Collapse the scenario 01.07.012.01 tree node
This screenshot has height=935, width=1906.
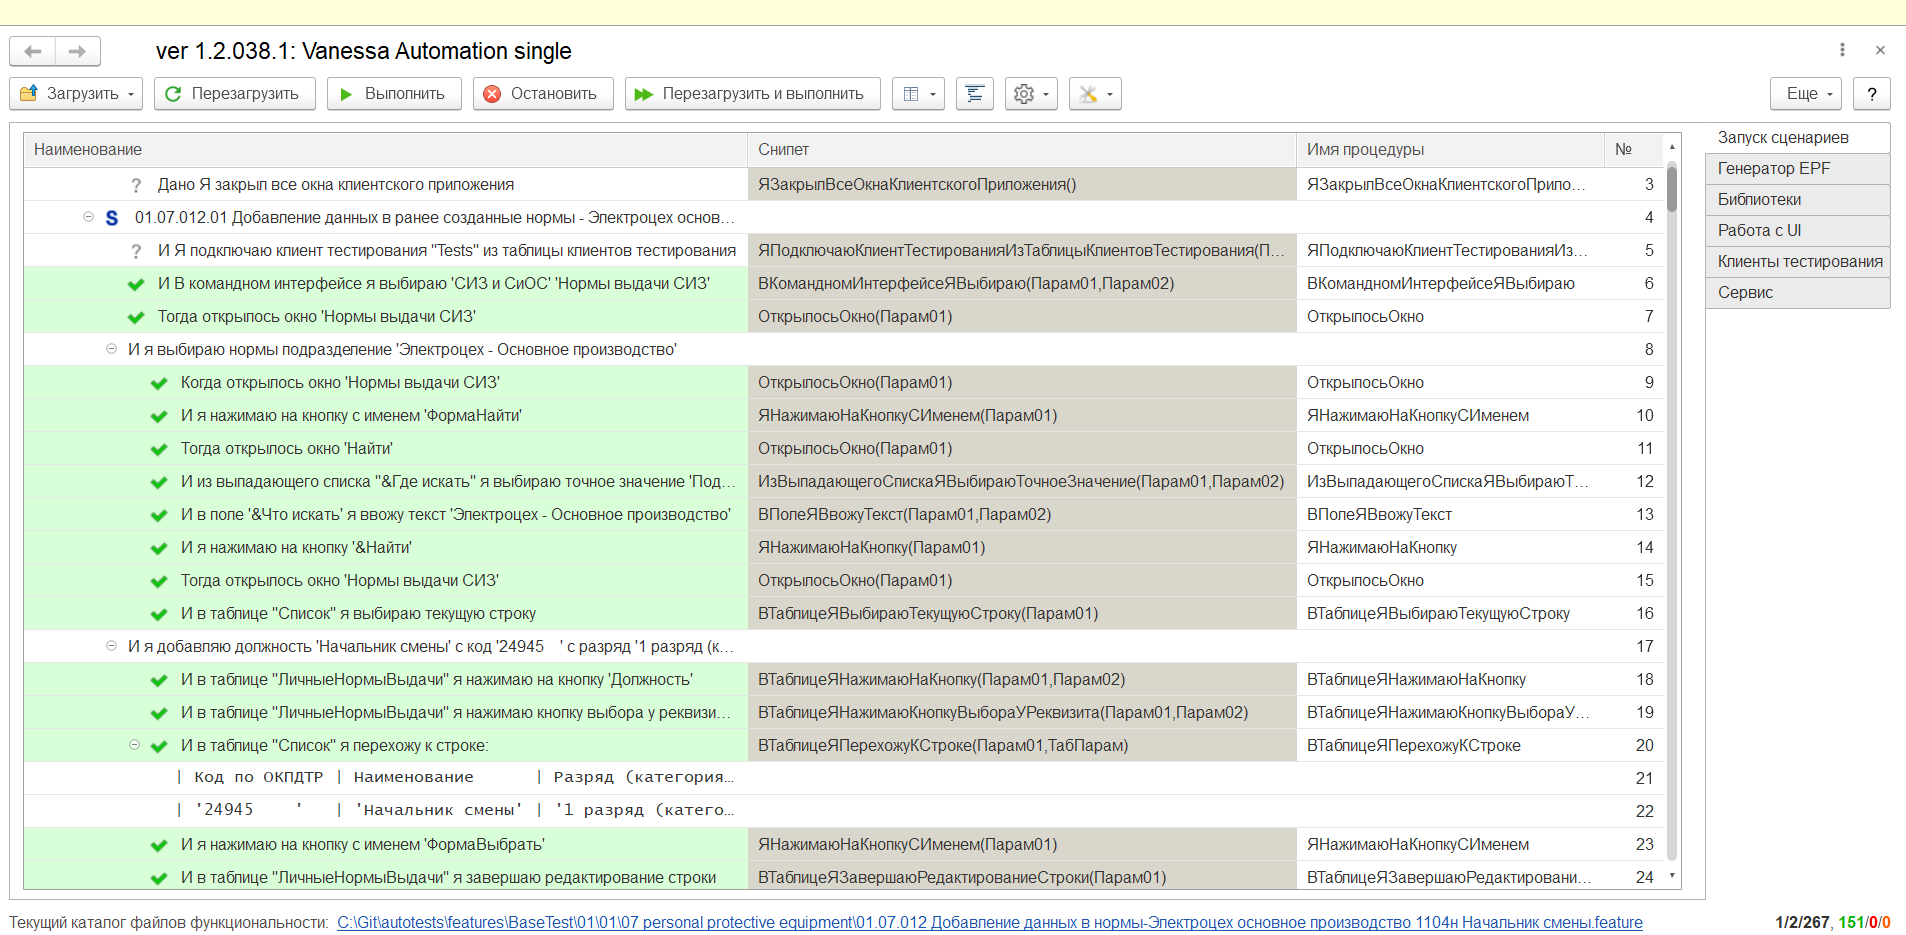coord(88,217)
